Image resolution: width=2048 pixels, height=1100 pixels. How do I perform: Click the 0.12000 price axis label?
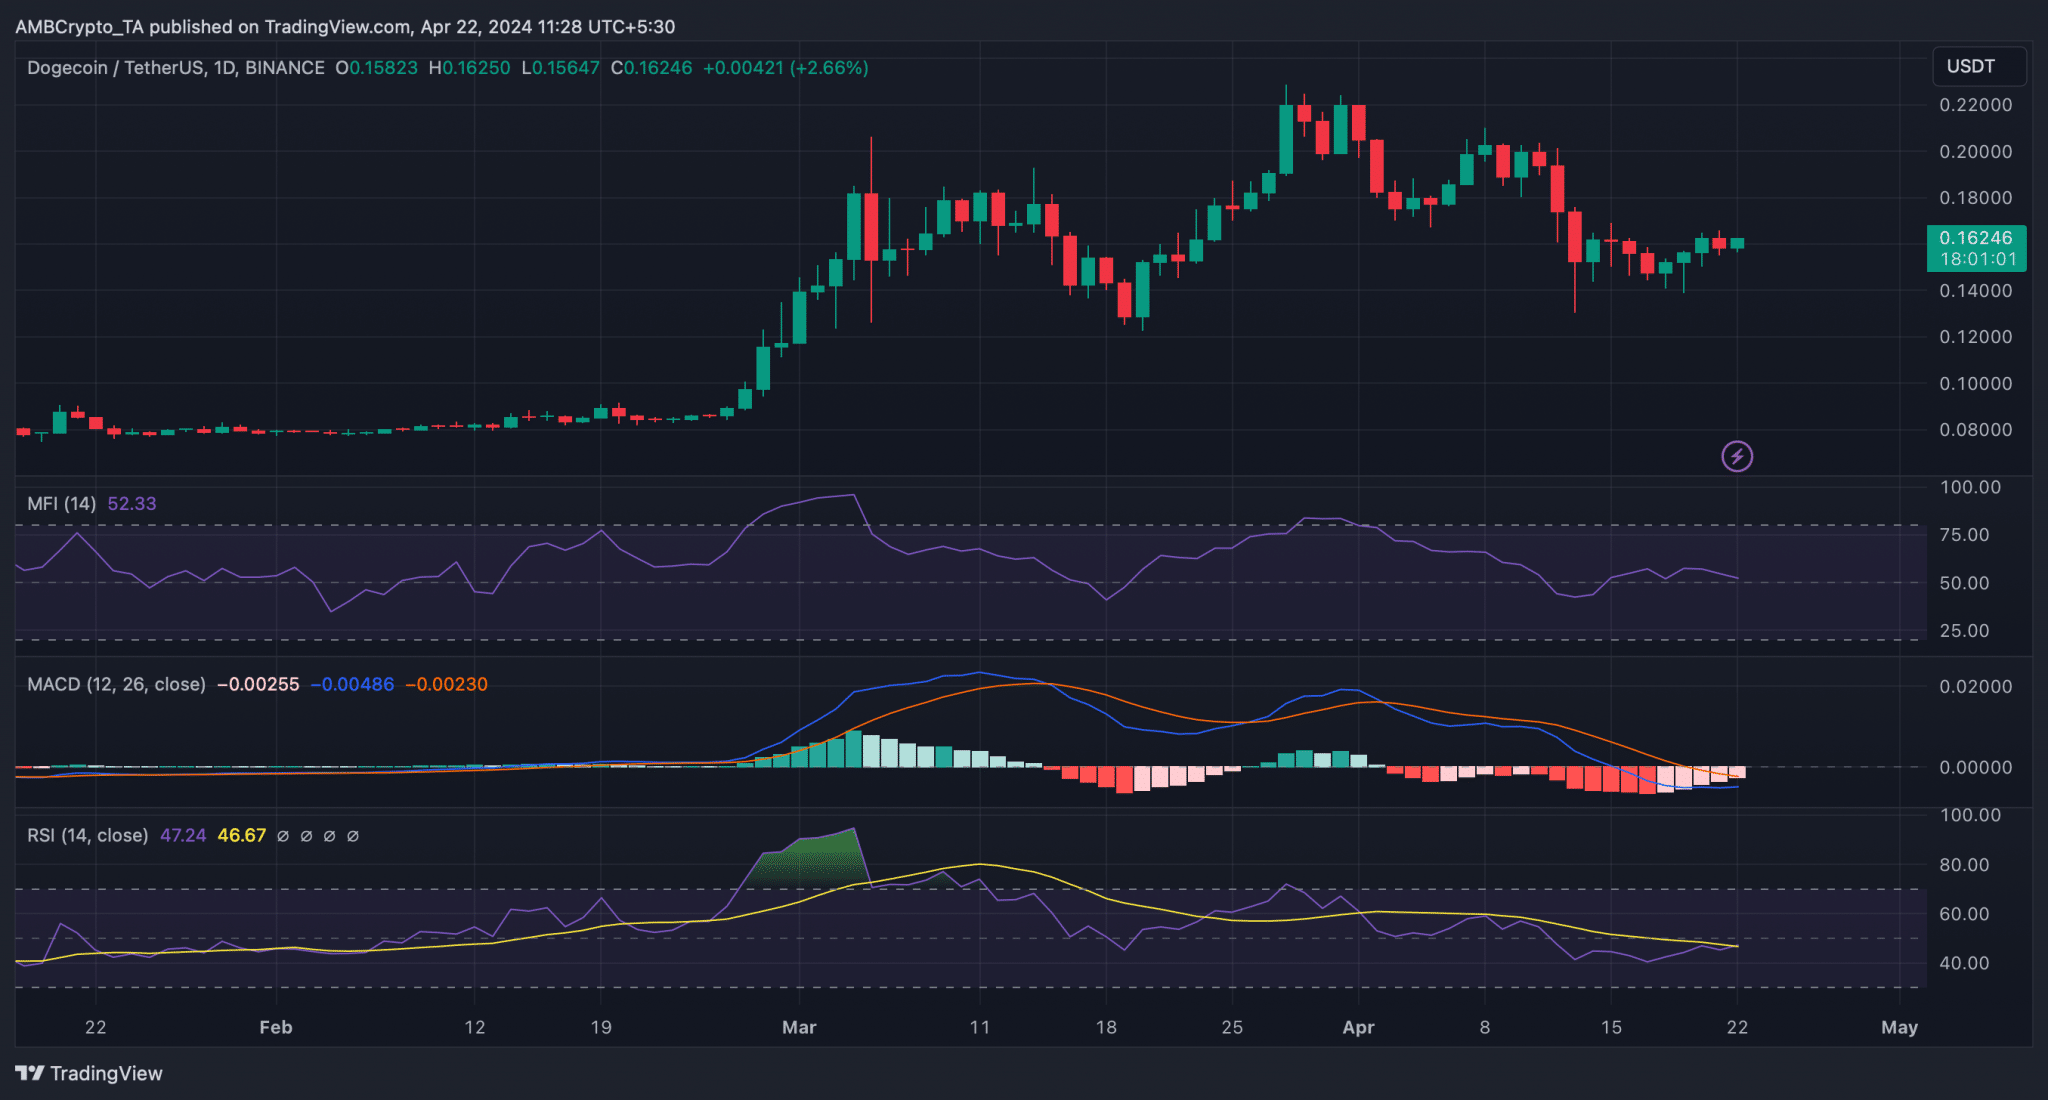click(1976, 337)
